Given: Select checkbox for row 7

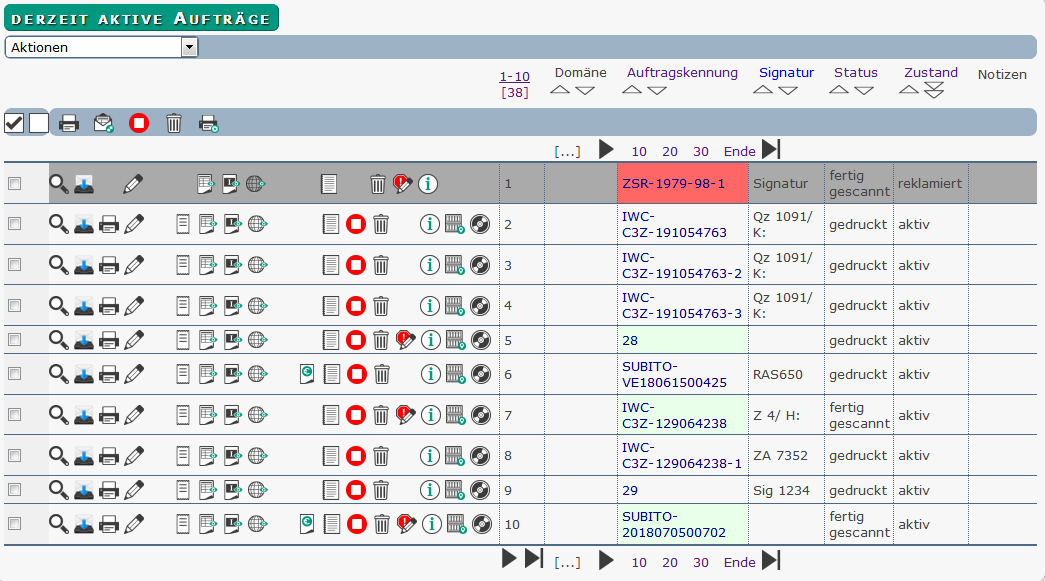Looking at the screenshot, I should pos(14,414).
